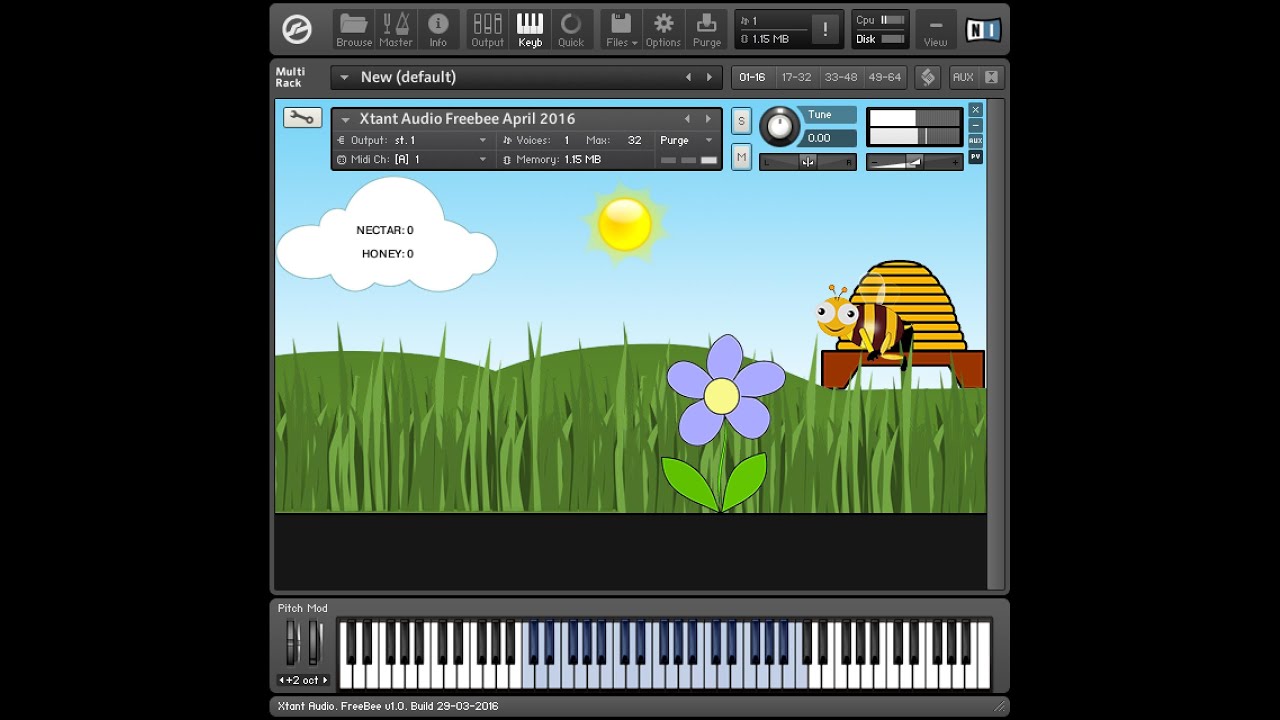This screenshot has width=1280, height=720.
Task: Click the NECTAR: 0 counter
Action: [x=385, y=230]
